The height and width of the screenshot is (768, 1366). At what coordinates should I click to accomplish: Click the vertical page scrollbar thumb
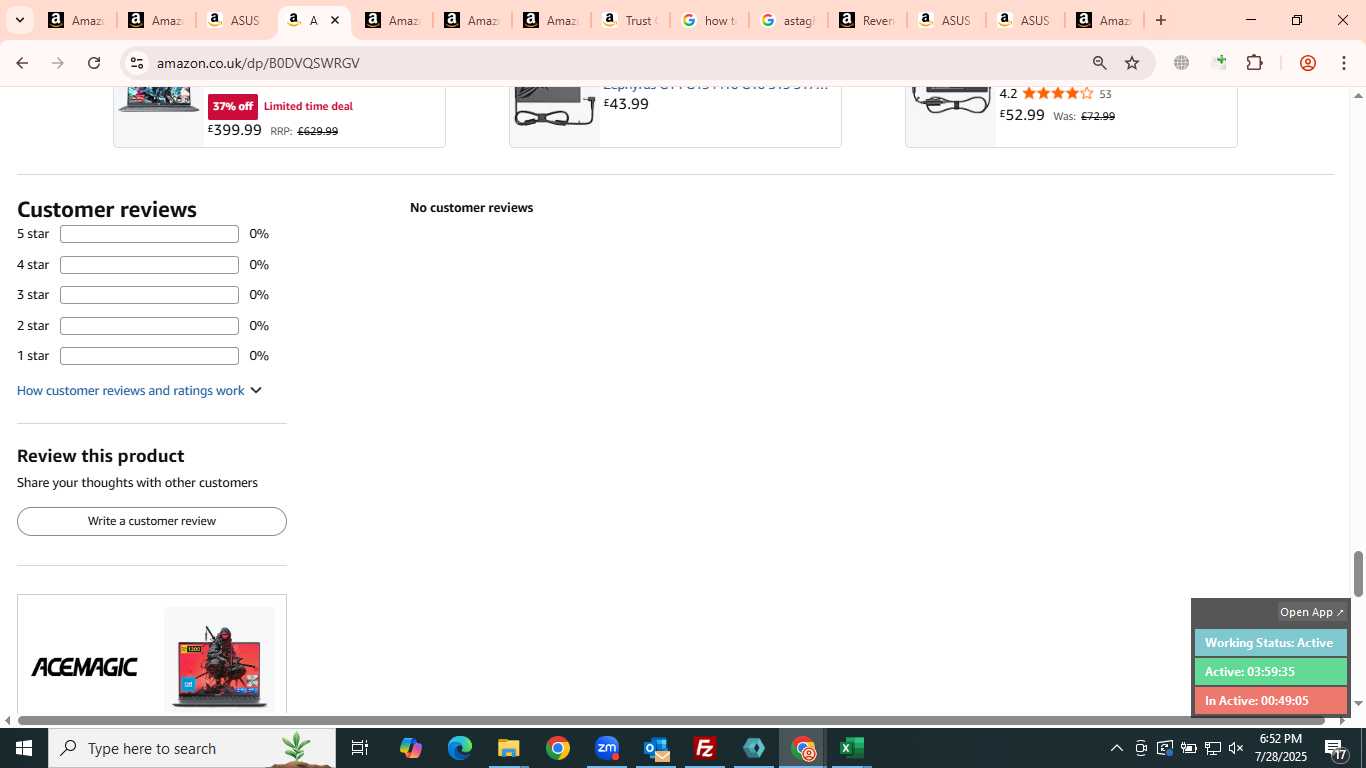[1358, 573]
